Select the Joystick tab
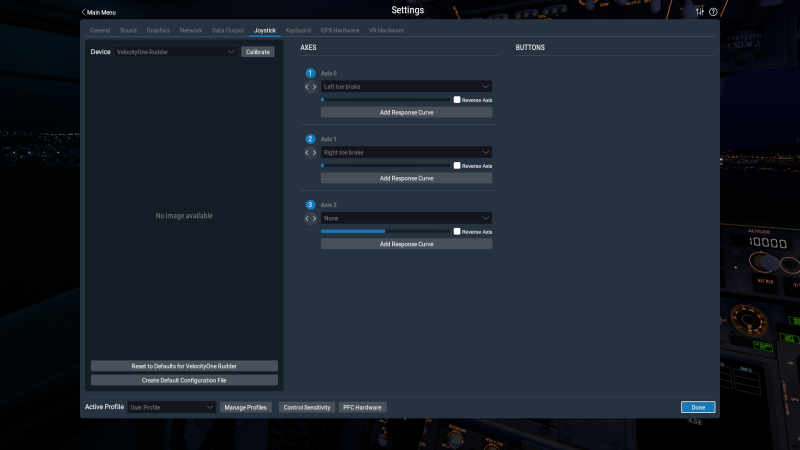800x450 pixels. (265, 31)
